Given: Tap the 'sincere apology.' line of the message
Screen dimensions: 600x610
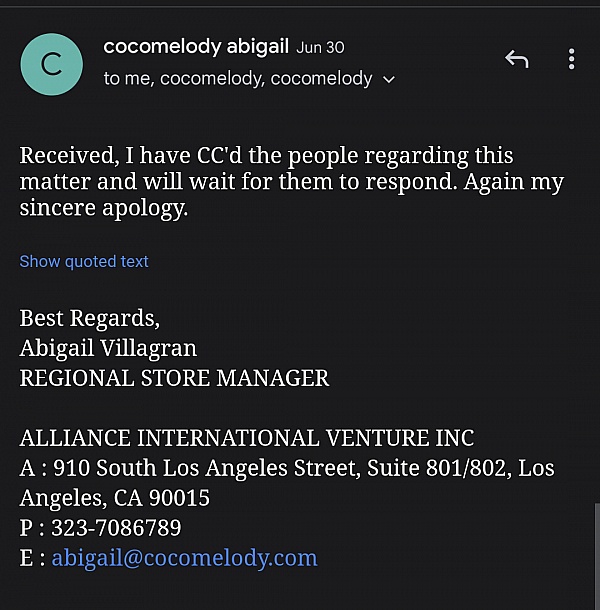Looking at the screenshot, I should point(104,208).
